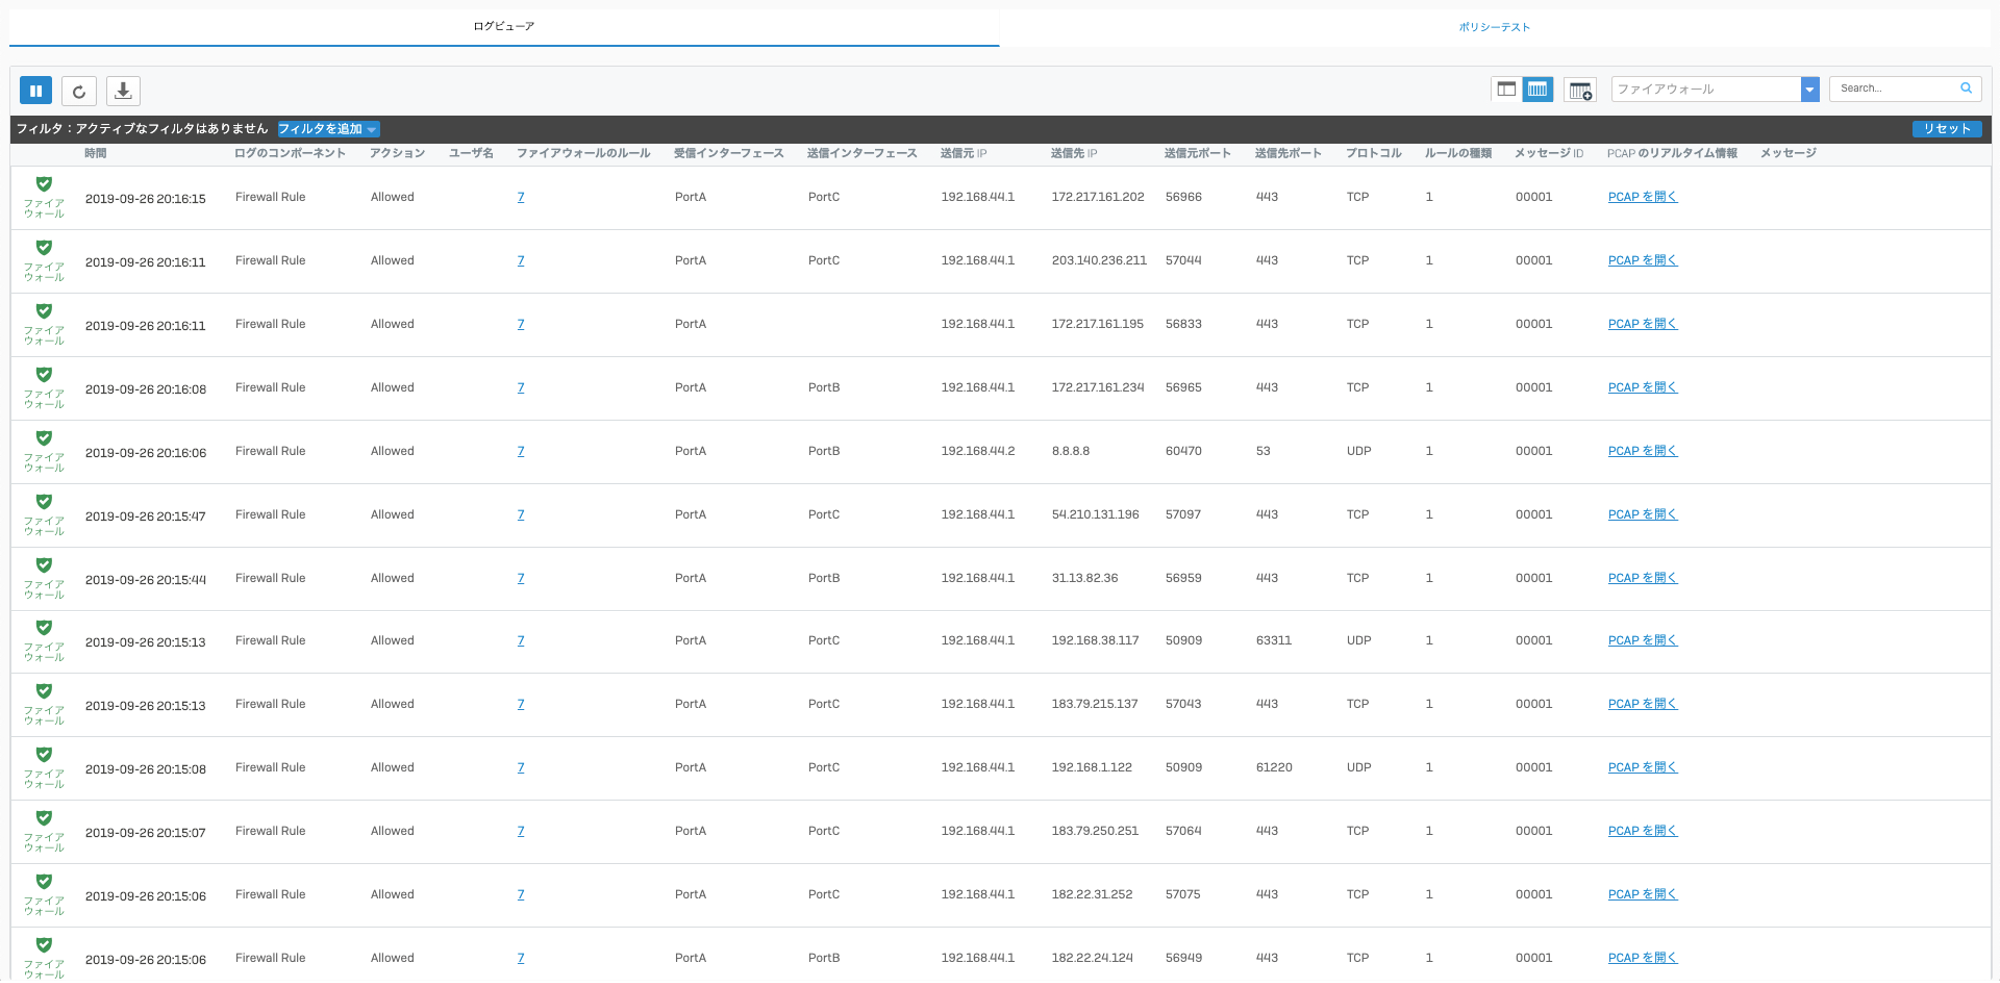Click the ファイアウォールのルール column header

pos(583,154)
